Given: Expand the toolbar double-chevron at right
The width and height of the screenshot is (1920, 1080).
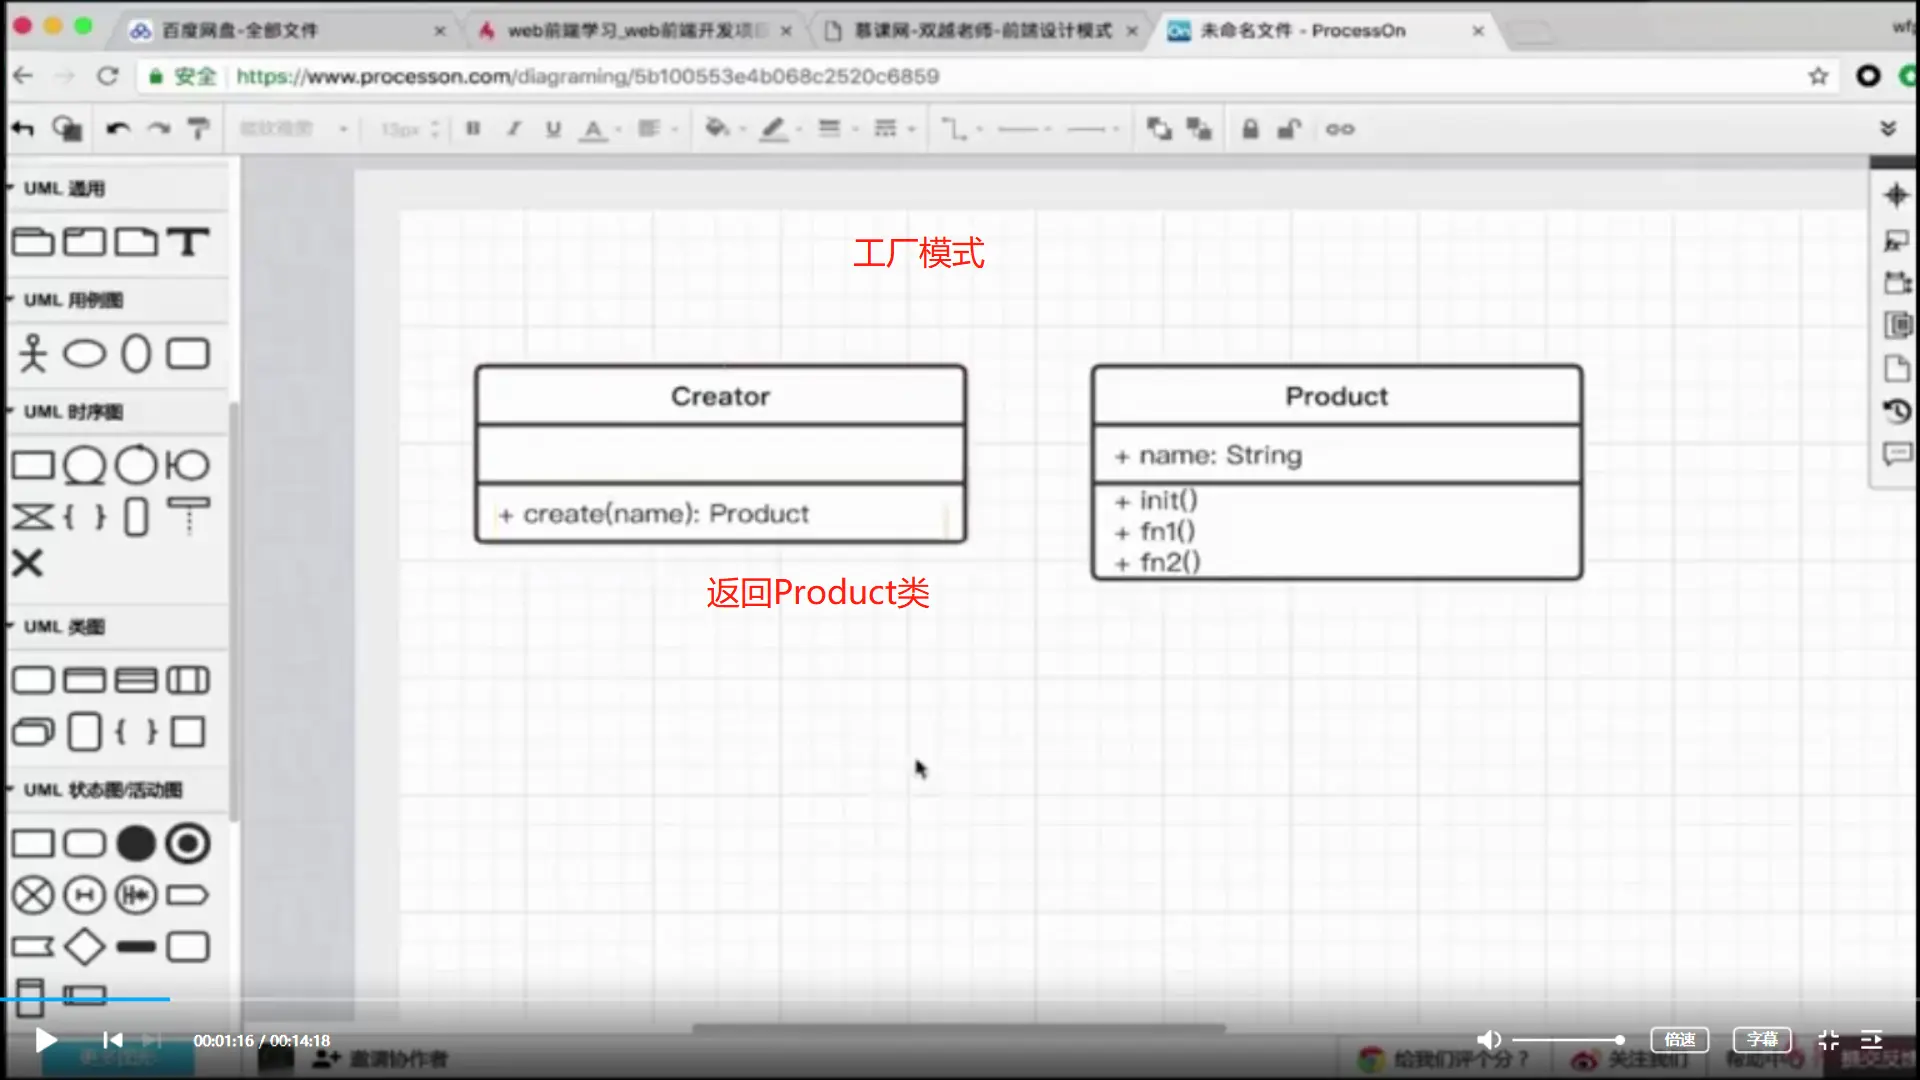Looking at the screenshot, I should click(1888, 129).
